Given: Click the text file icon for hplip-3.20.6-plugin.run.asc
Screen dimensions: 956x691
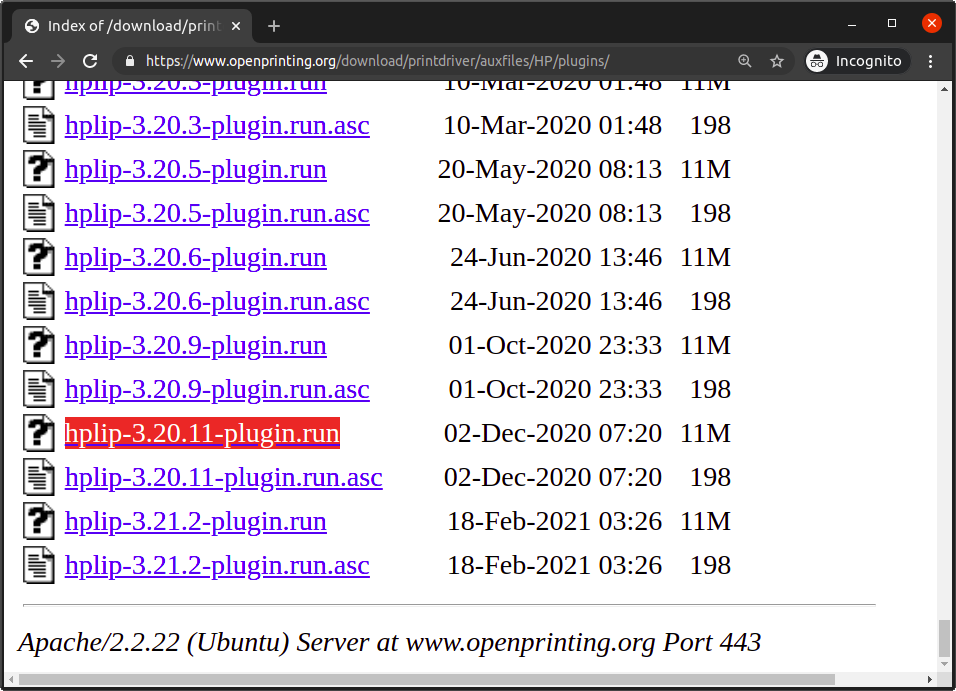Looking at the screenshot, I should pos(38,301).
